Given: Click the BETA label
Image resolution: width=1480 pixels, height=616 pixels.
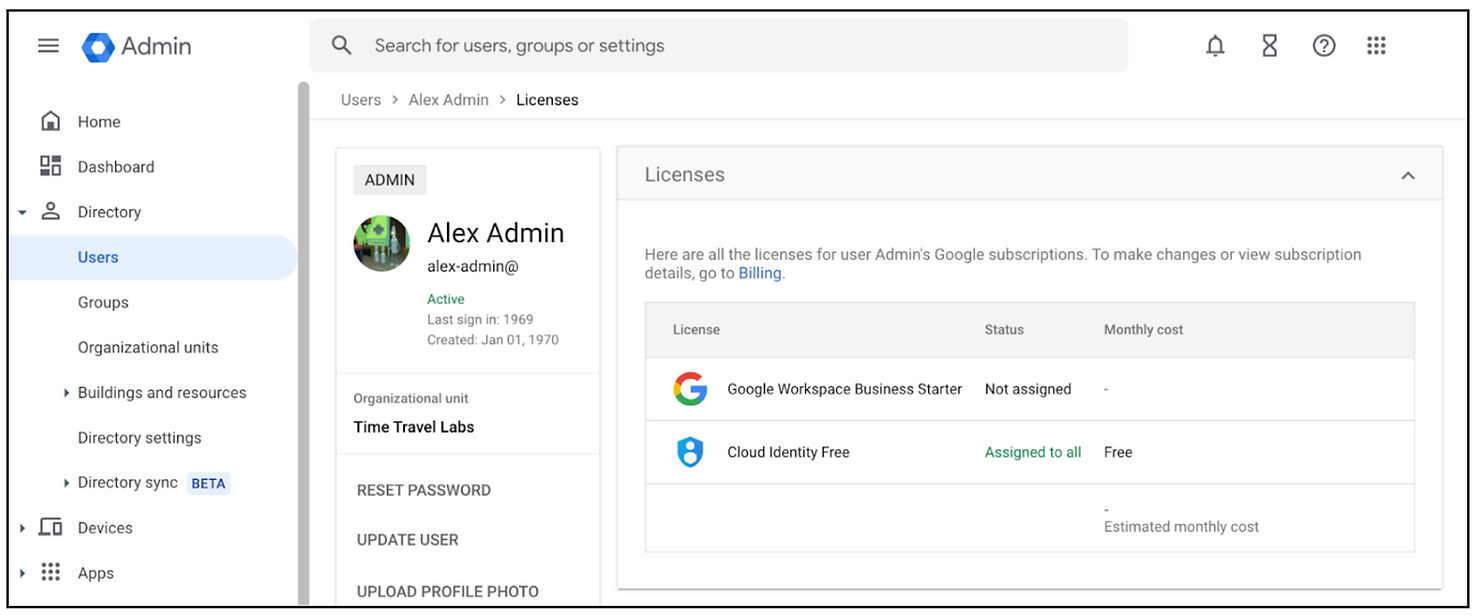Looking at the screenshot, I should [x=208, y=483].
